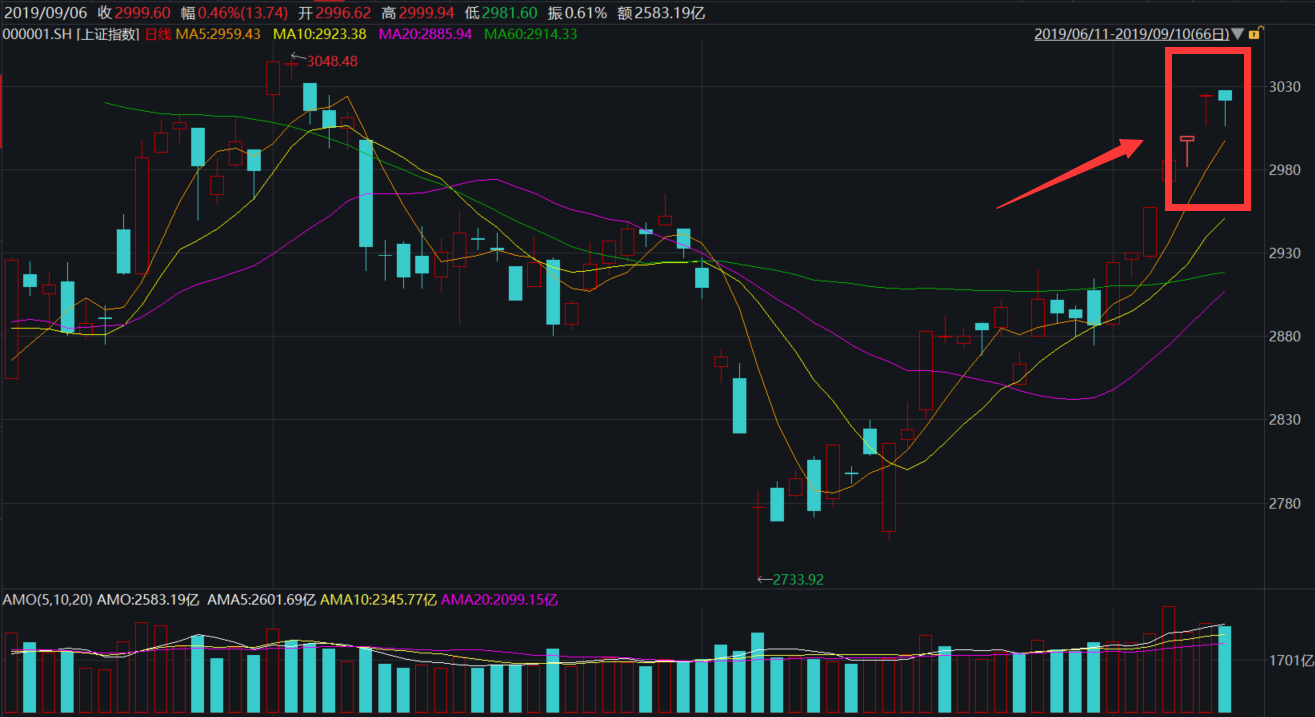Toggle the MA5 indicator label

pos(218,33)
